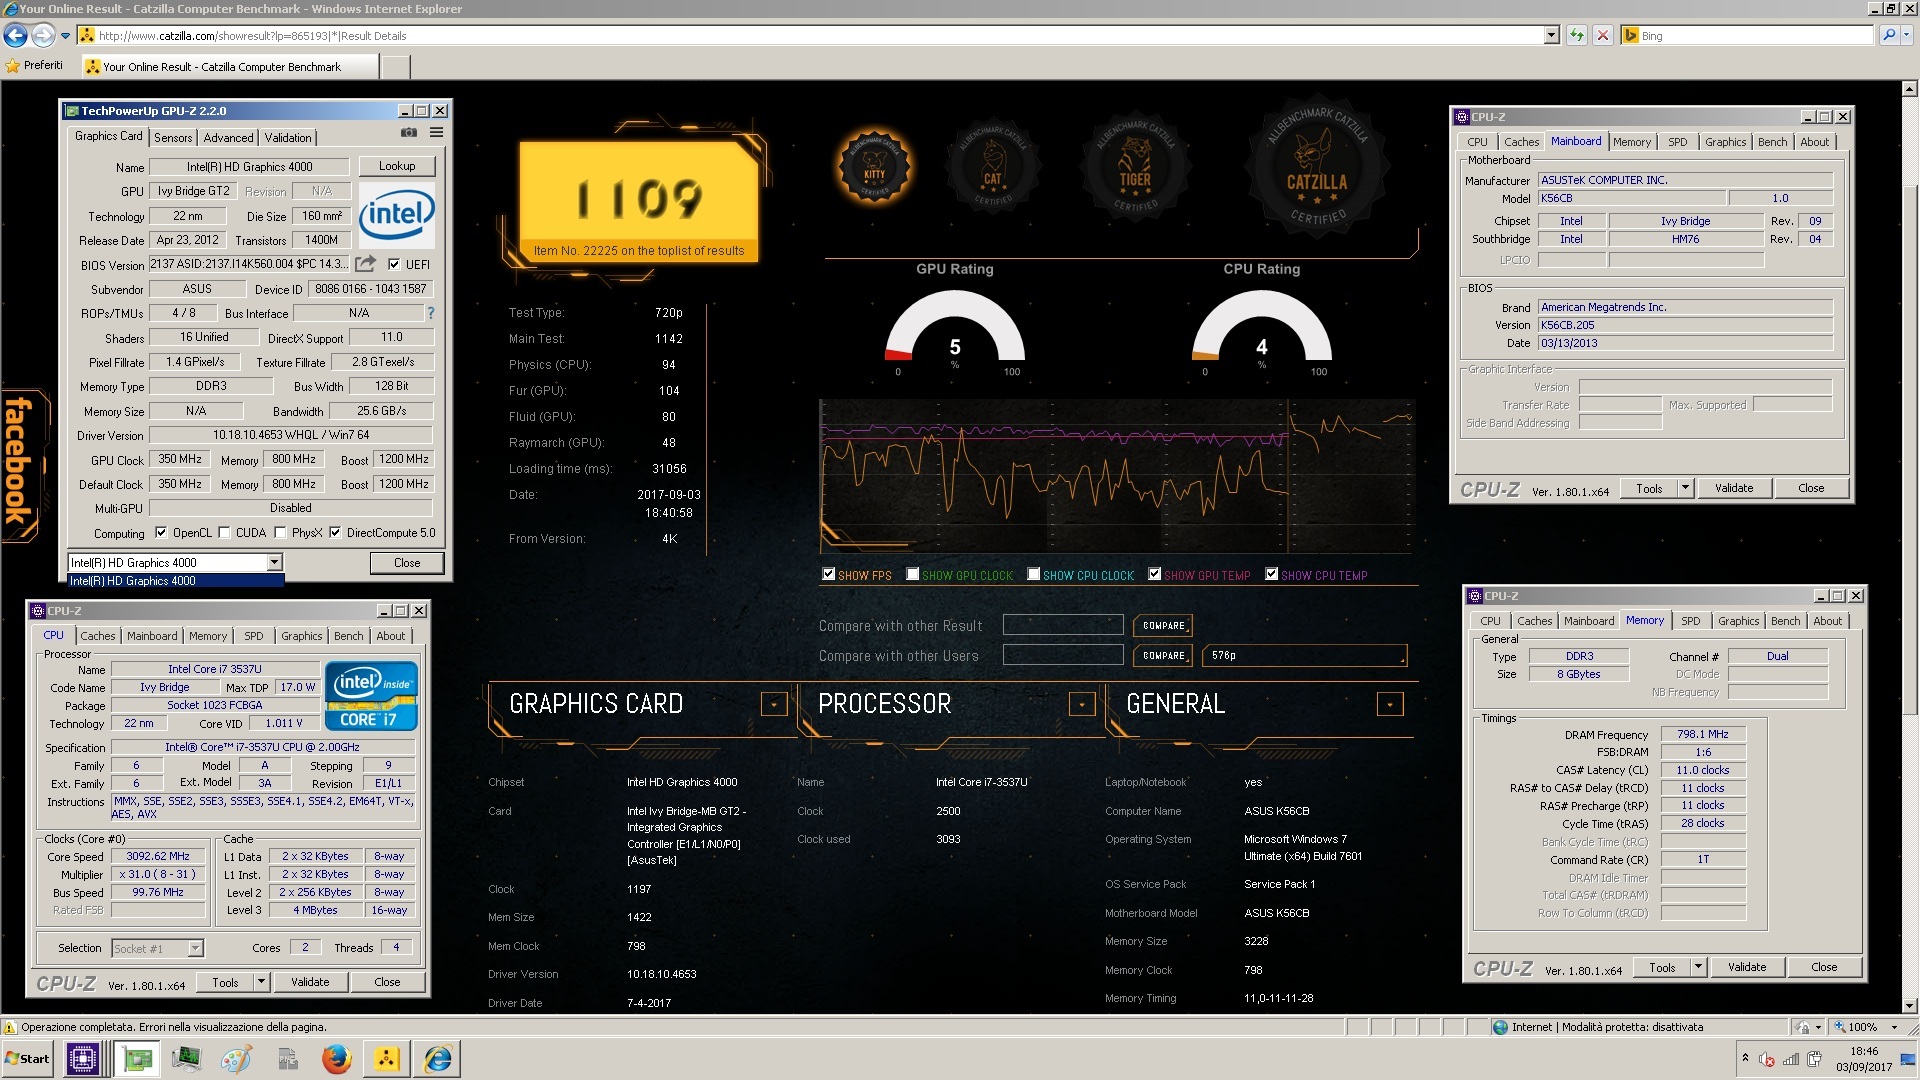
Task: Open the Internet Explorer taskbar icon
Action: pyautogui.click(x=438, y=1059)
